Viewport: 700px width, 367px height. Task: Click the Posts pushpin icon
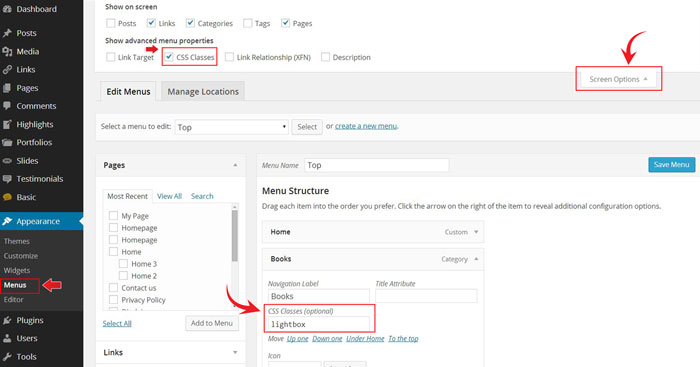point(7,33)
